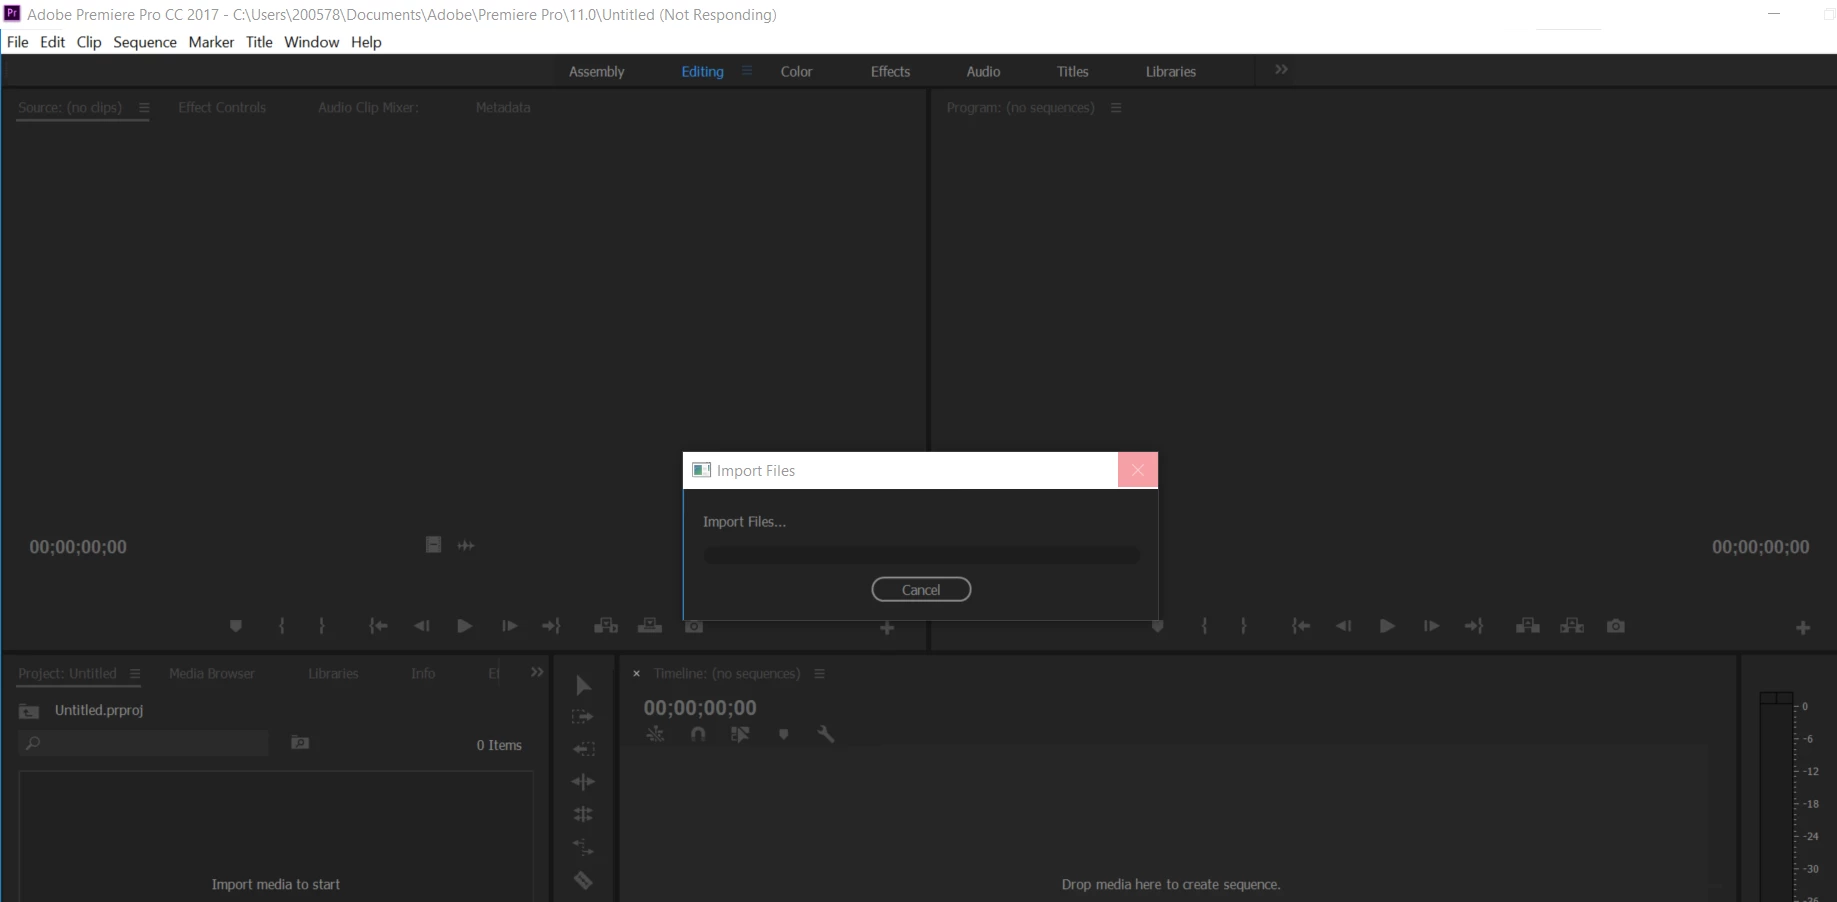The image size is (1837, 902).
Task: Step forward one frame in Program monitor
Action: click(1431, 626)
